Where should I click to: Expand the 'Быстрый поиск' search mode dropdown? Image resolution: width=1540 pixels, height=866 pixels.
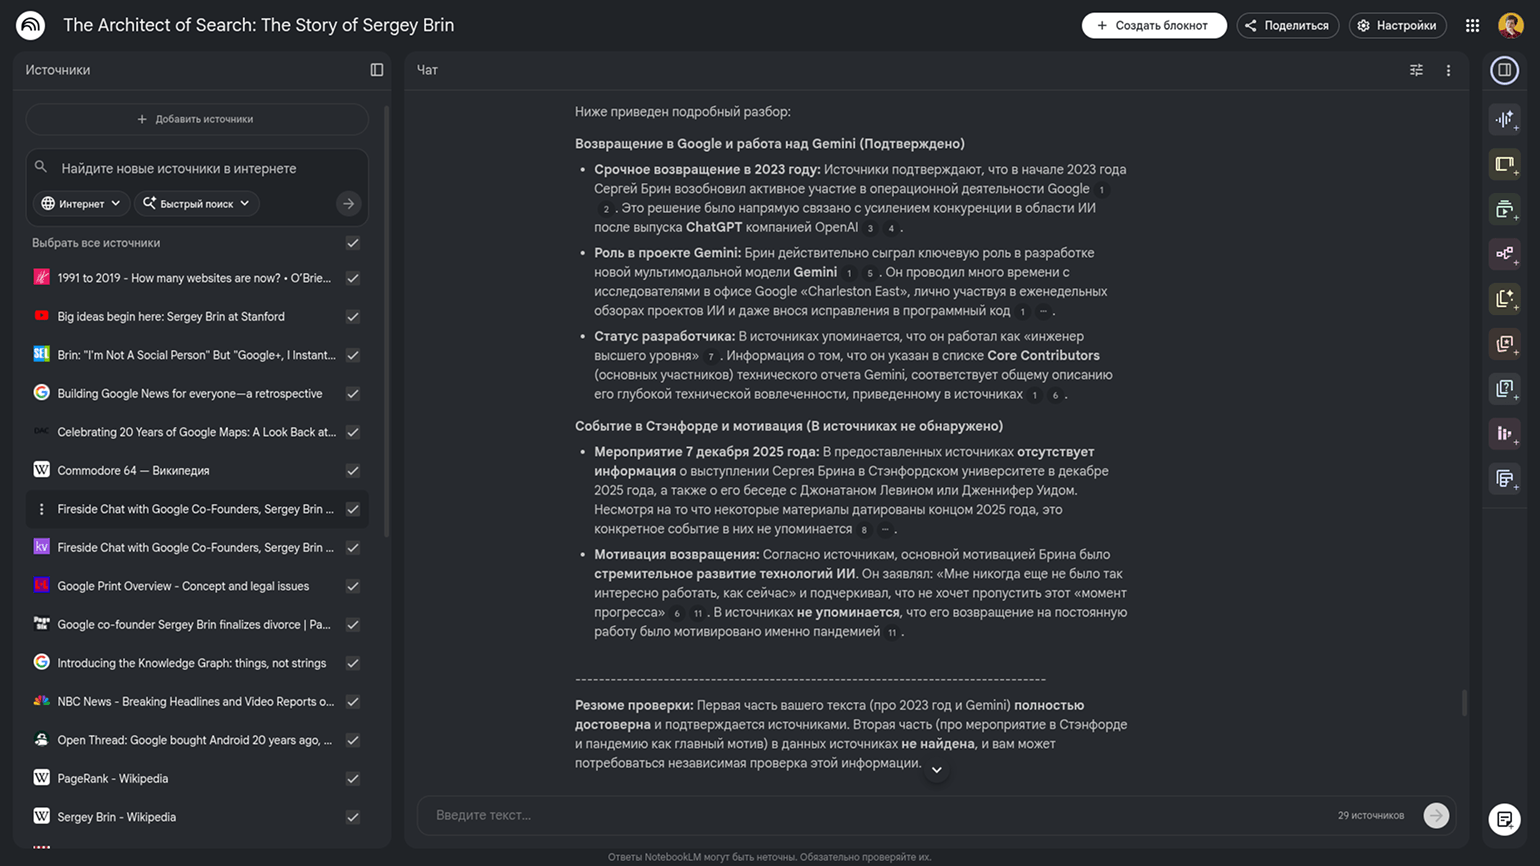[196, 204]
